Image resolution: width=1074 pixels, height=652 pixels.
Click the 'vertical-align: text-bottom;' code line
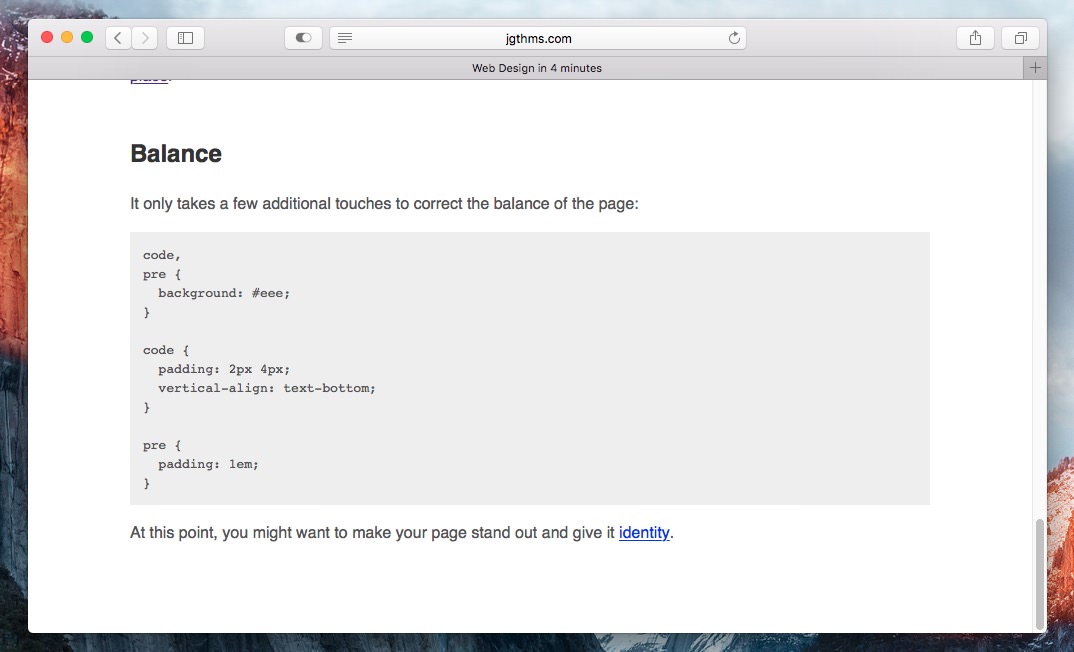pyautogui.click(x=266, y=388)
